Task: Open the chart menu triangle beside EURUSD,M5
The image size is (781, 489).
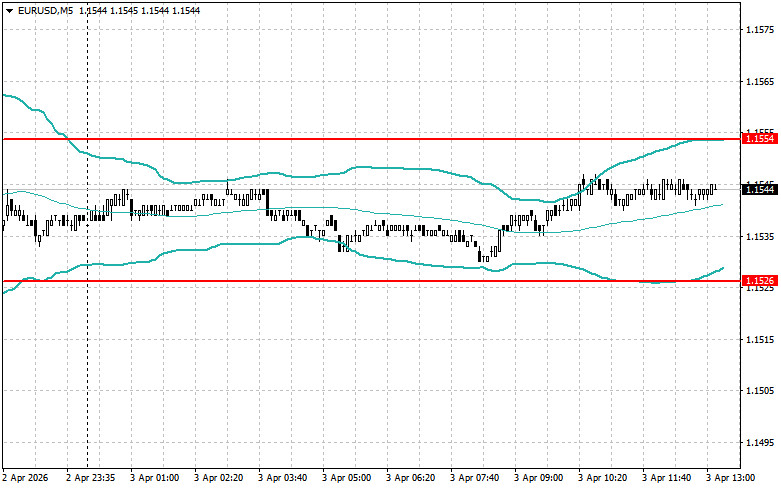Action: click(9, 10)
